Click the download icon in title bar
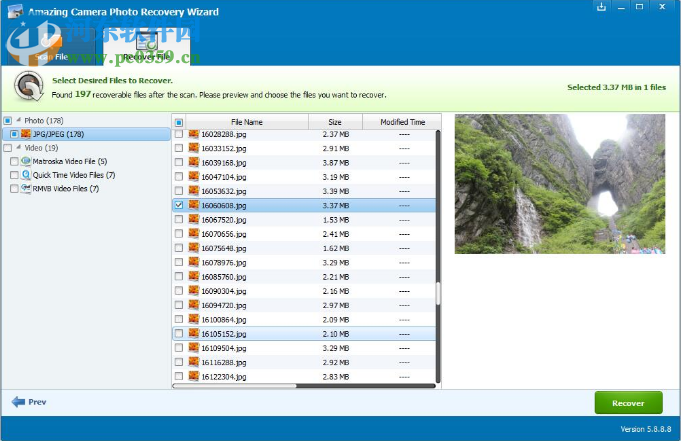The width and height of the screenshot is (681, 441). tap(601, 7)
